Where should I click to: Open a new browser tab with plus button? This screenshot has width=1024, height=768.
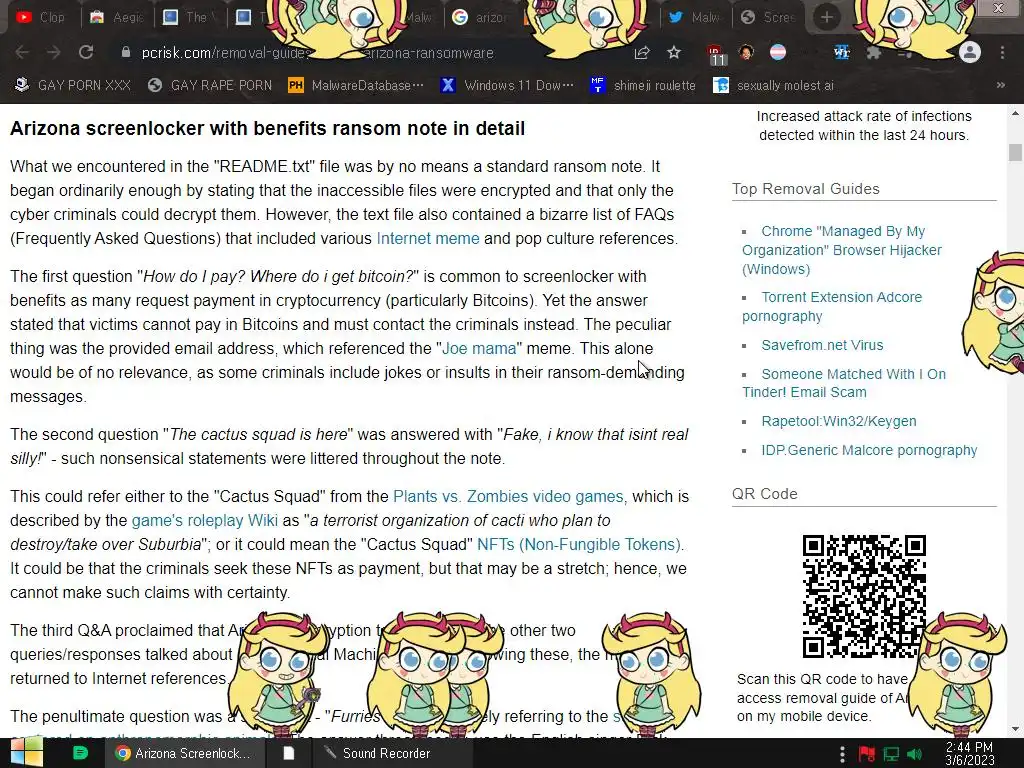827,17
